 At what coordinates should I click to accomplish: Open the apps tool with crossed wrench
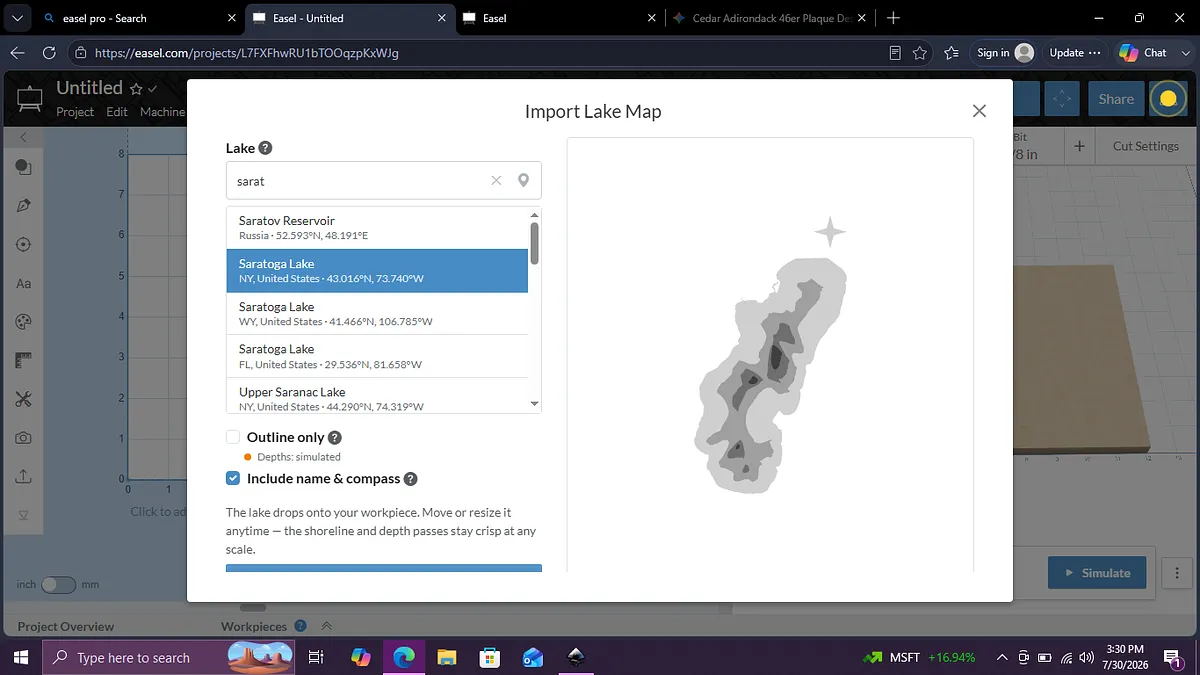point(23,399)
